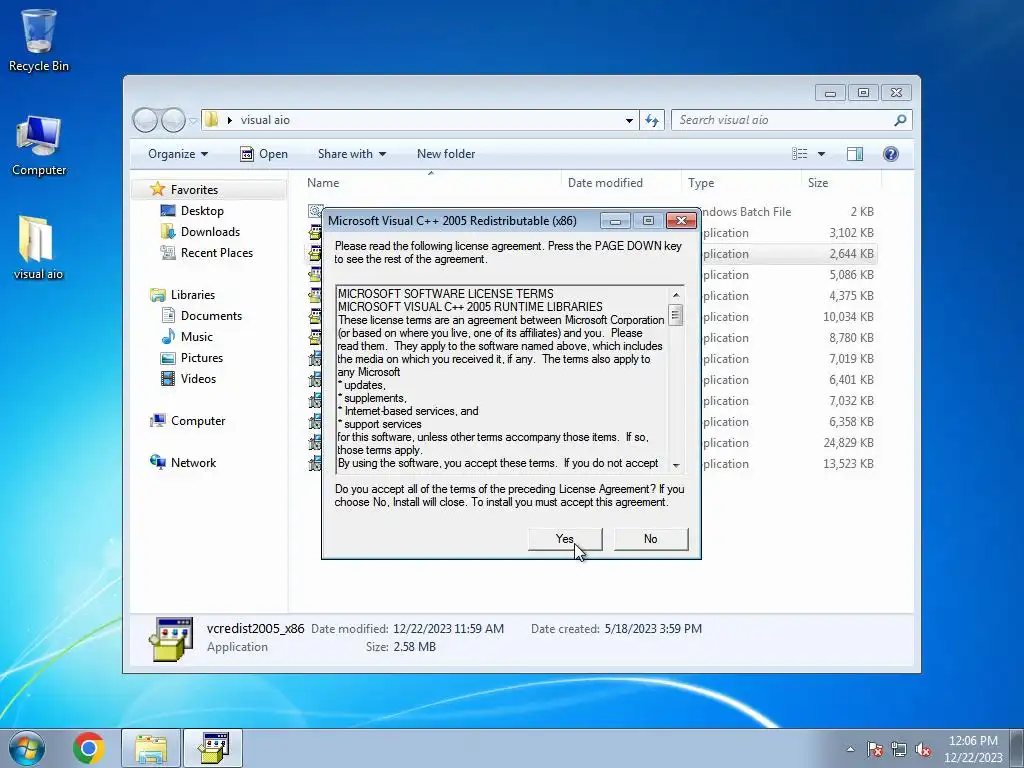Open the Windows Start menu orb
This screenshot has height=768, width=1024.
click(x=27, y=748)
